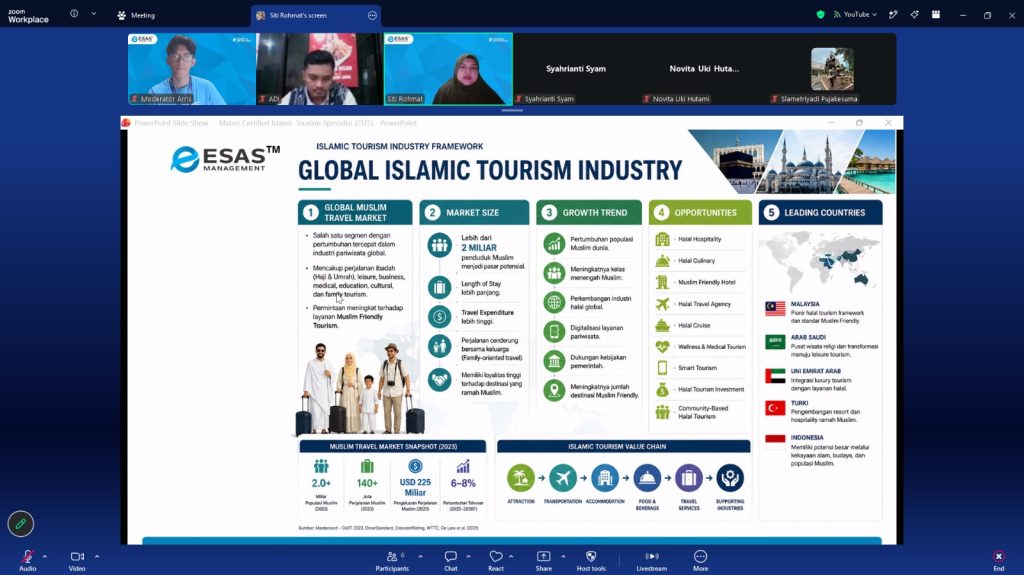Click the 'GLOBAL ISLAMIC TOURISM INDUSTRY' slide title
The image size is (1024, 575).
[x=490, y=171]
